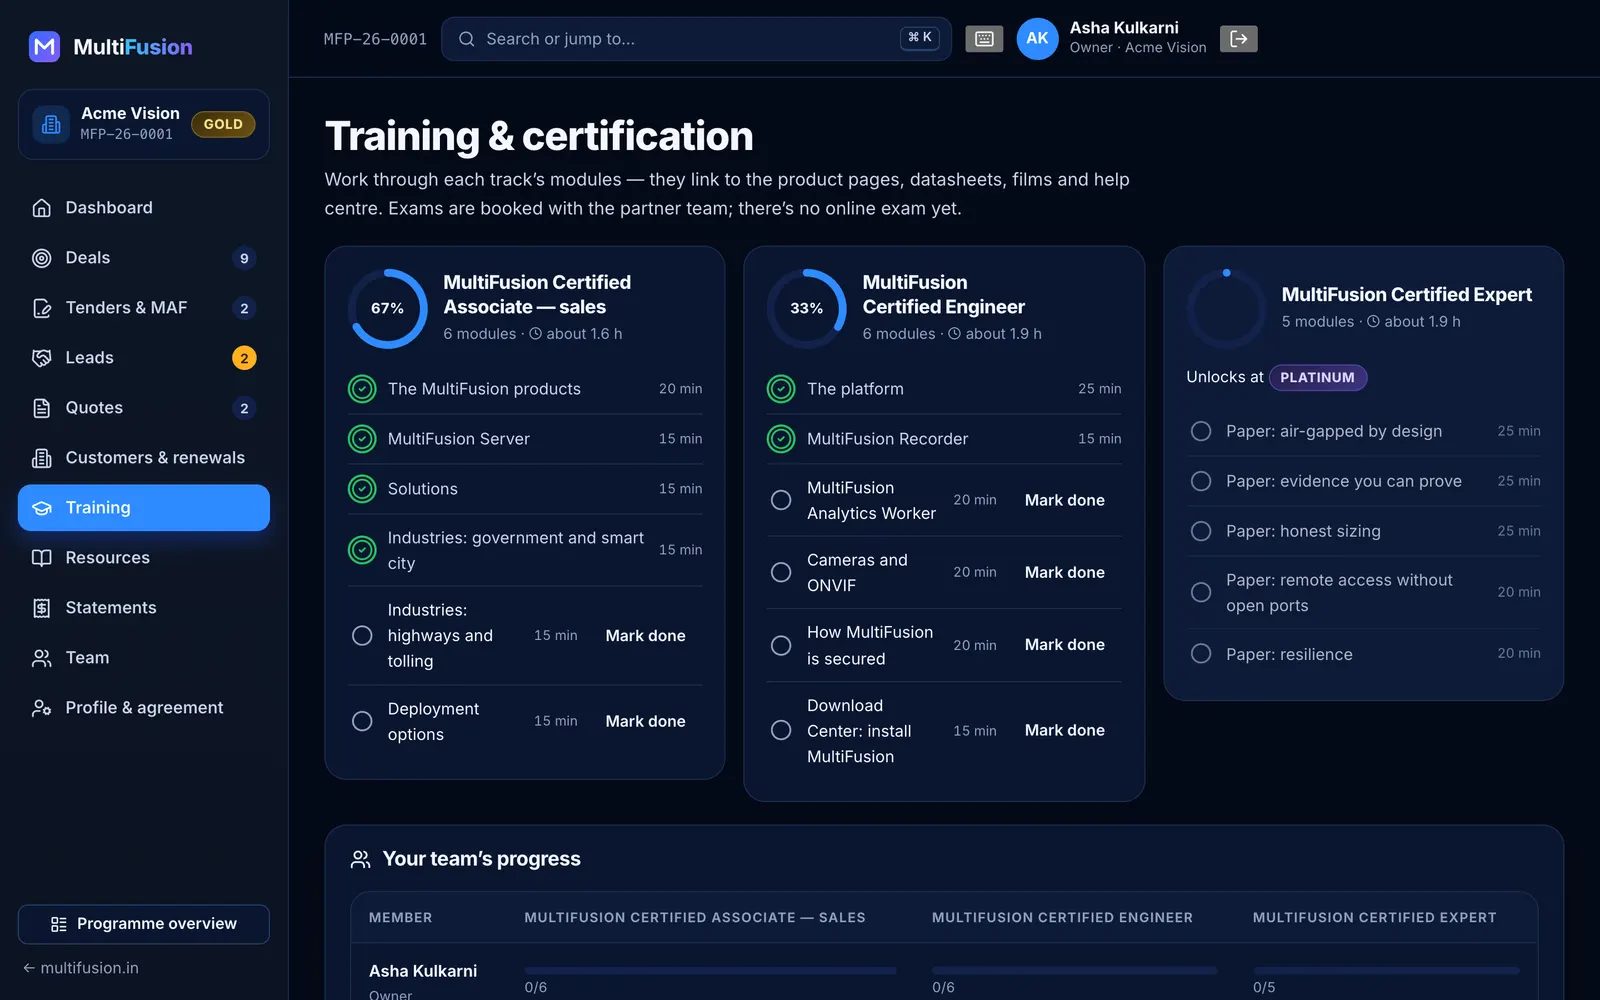The height and width of the screenshot is (1000, 1600).
Task: Mark done How MultiFusion is secured
Action: pos(1064,645)
